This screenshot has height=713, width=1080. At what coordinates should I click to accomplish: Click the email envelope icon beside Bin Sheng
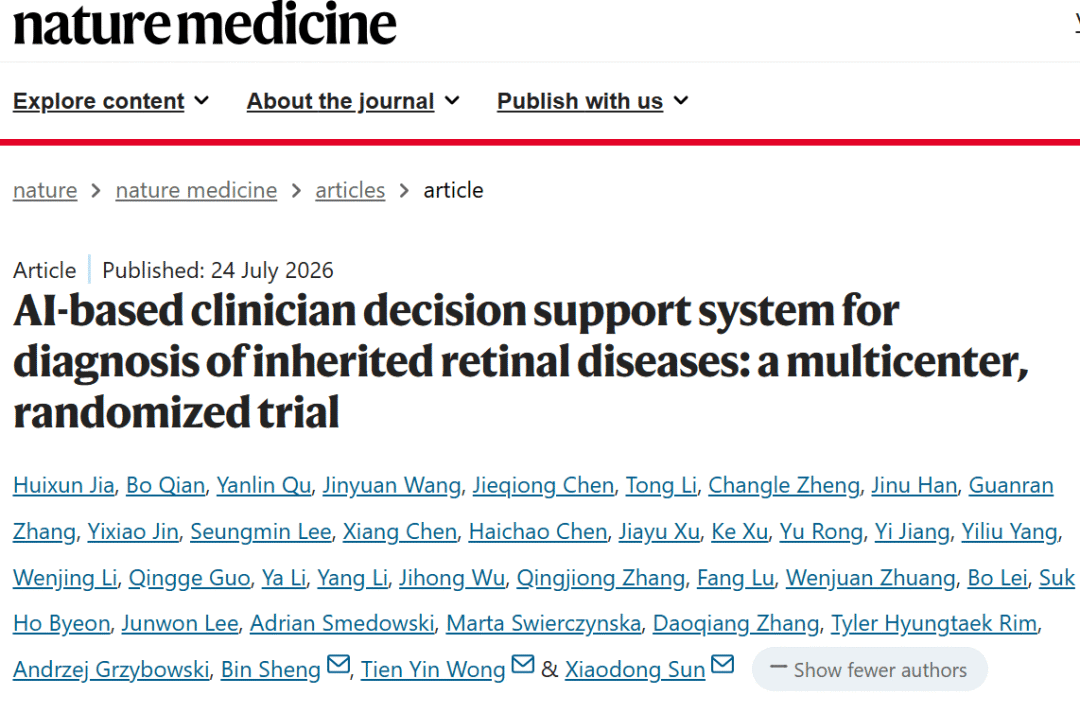point(338,665)
